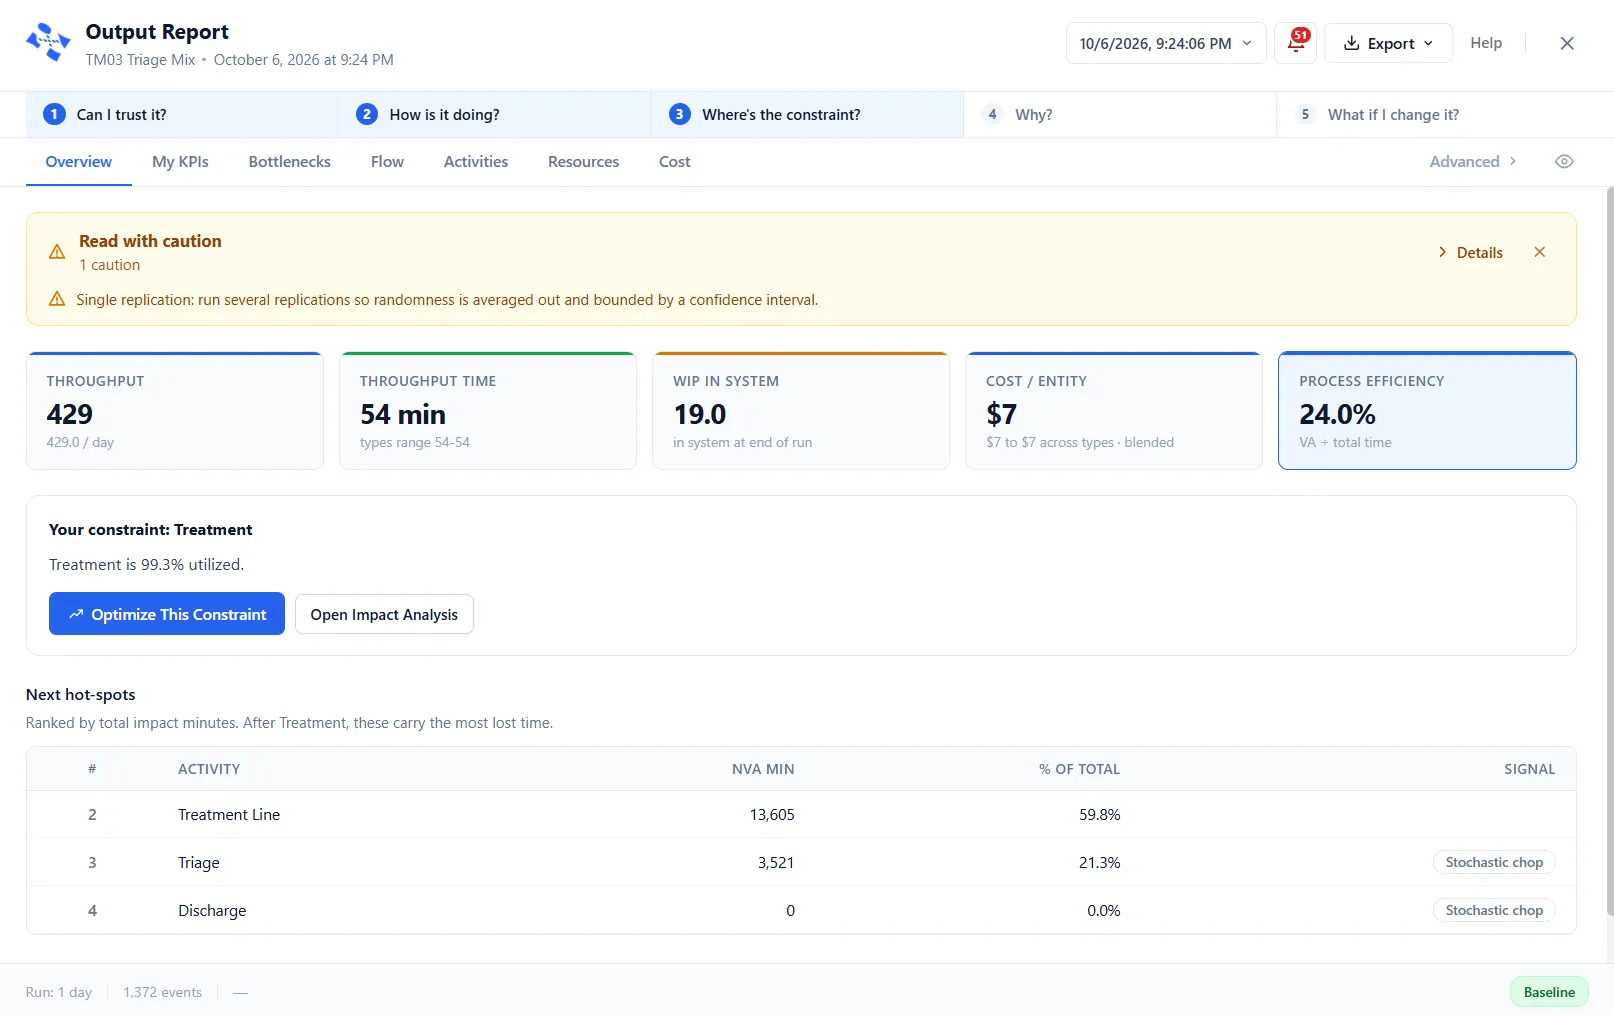
Task: Go to step 3 Where's the constraint?
Action: pos(807,115)
